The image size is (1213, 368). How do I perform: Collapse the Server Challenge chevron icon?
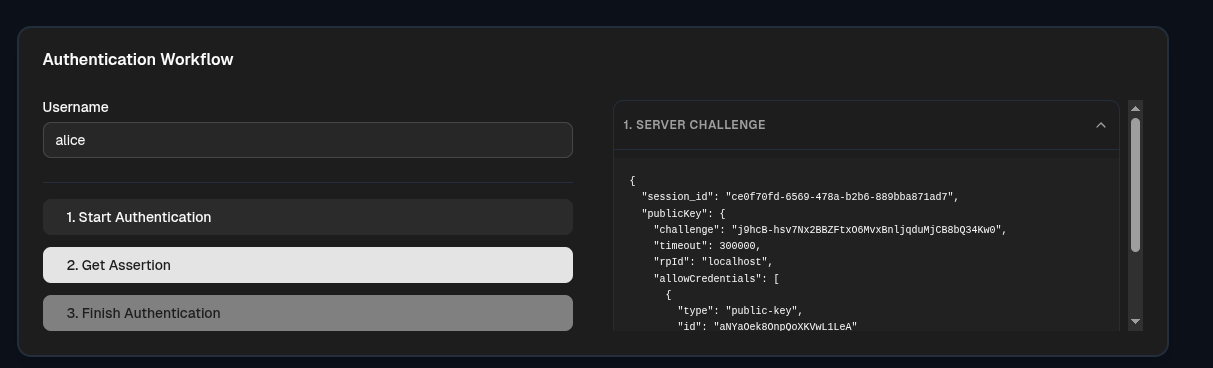1100,125
